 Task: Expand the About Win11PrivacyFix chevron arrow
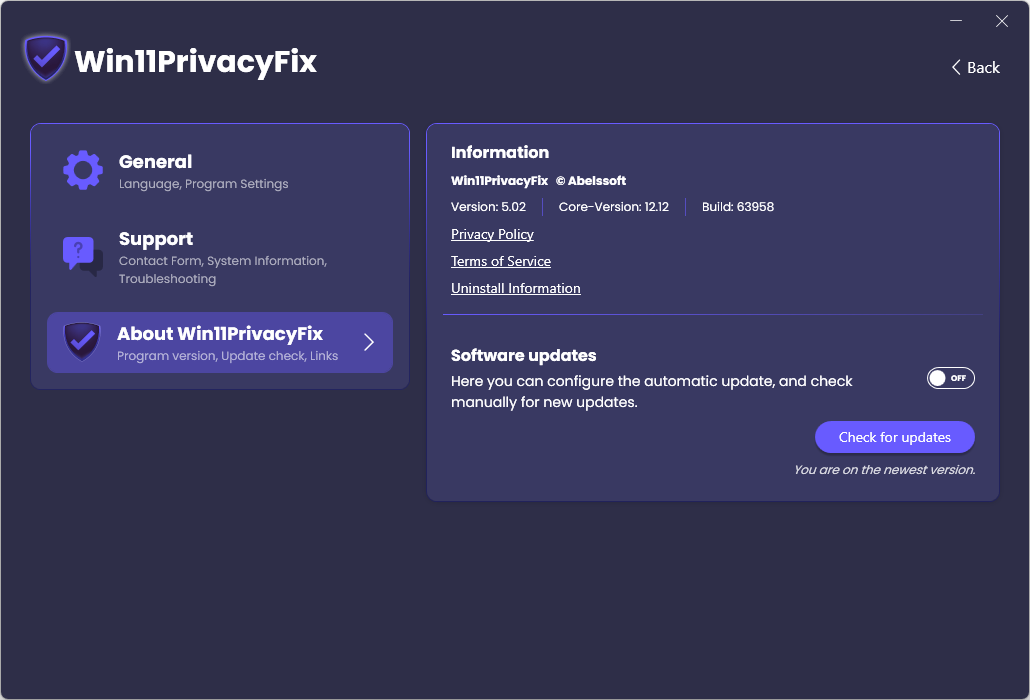tap(369, 342)
